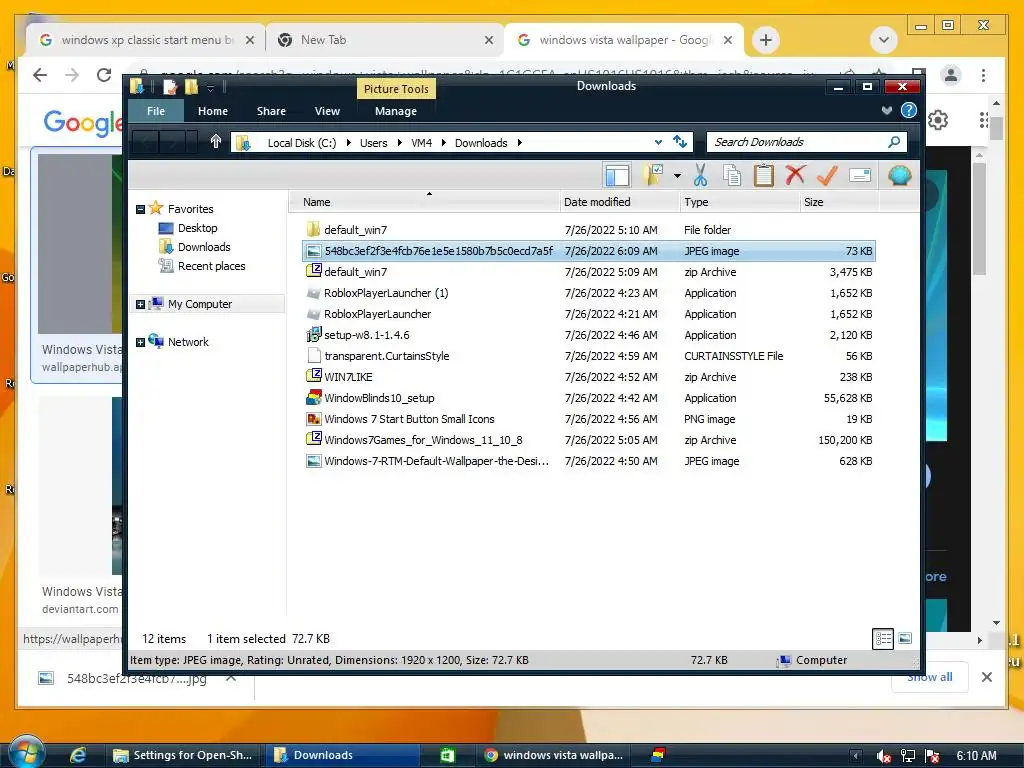Click the network tray icon
The height and width of the screenshot is (768, 1024).
coord(908,756)
